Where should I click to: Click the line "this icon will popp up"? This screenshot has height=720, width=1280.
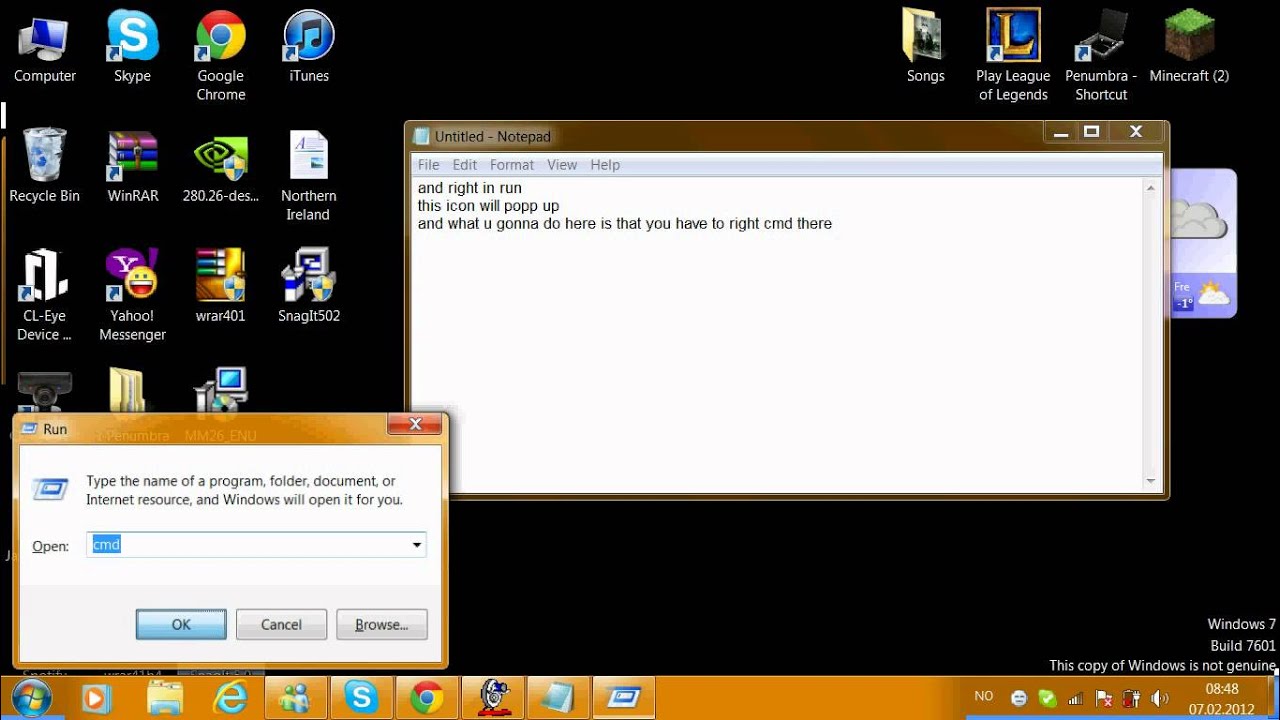point(488,206)
